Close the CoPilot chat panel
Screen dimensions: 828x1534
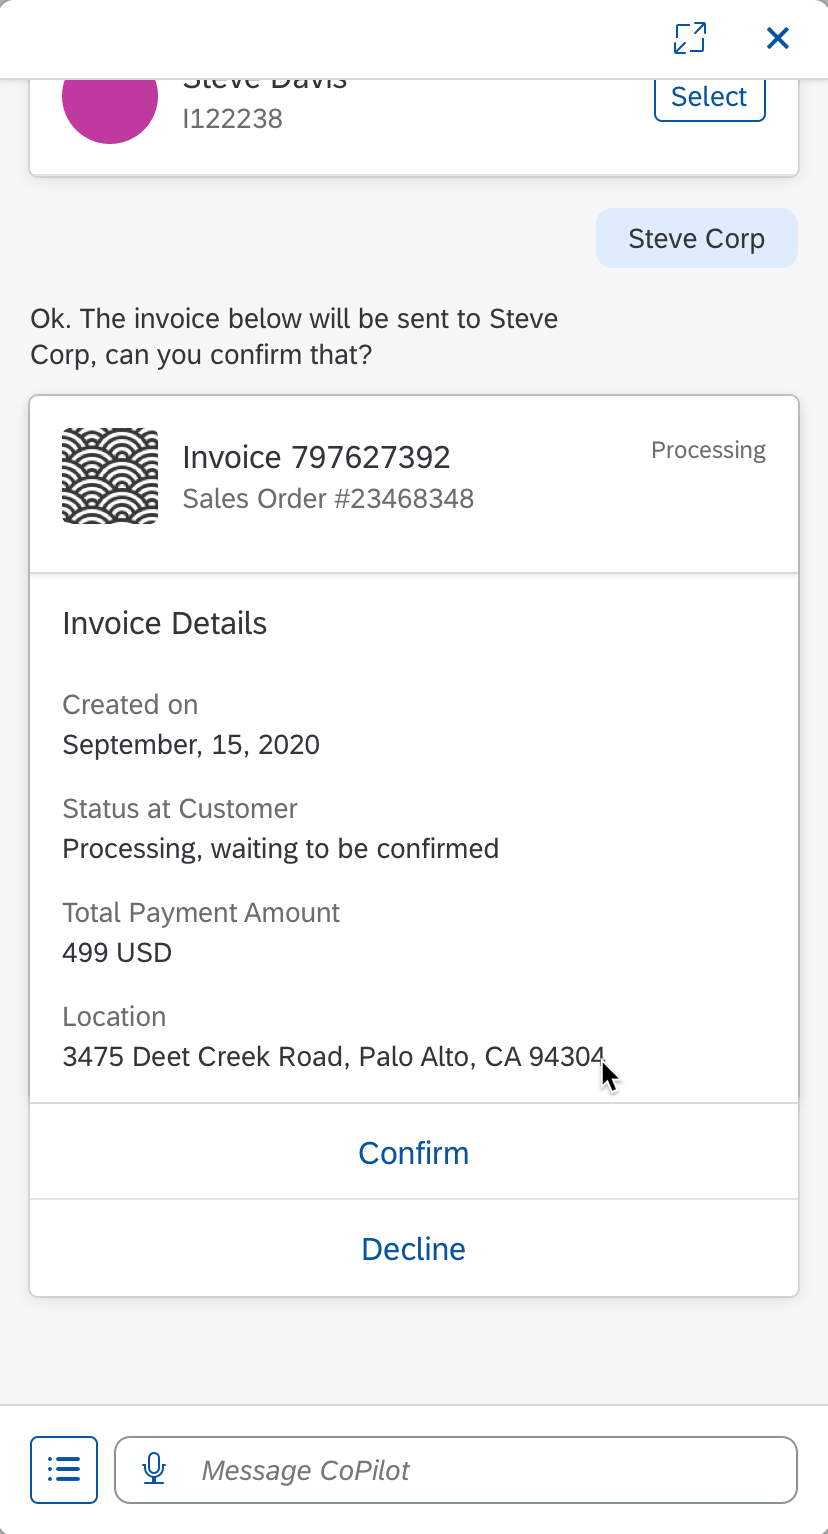tap(777, 38)
